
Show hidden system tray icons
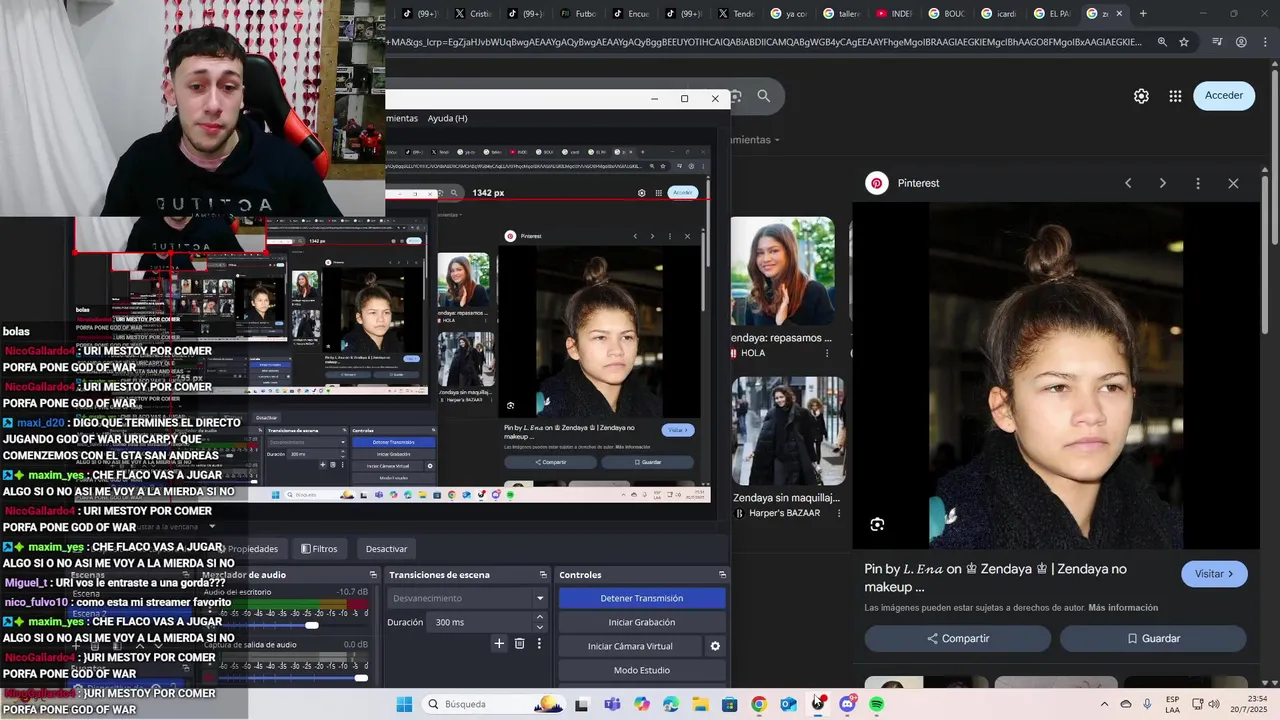(1104, 704)
